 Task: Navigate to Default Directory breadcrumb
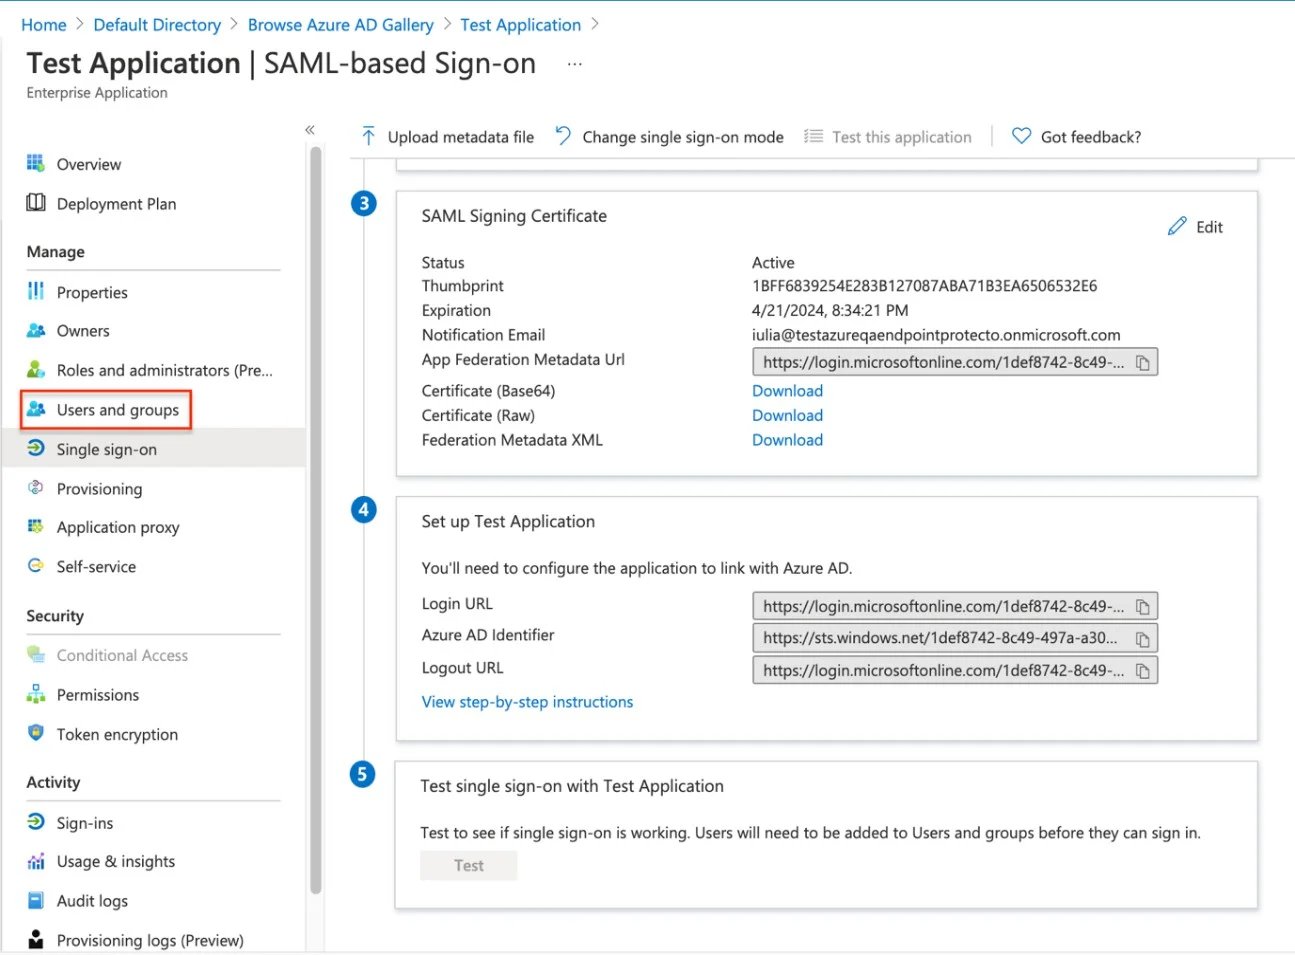[157, 25]
